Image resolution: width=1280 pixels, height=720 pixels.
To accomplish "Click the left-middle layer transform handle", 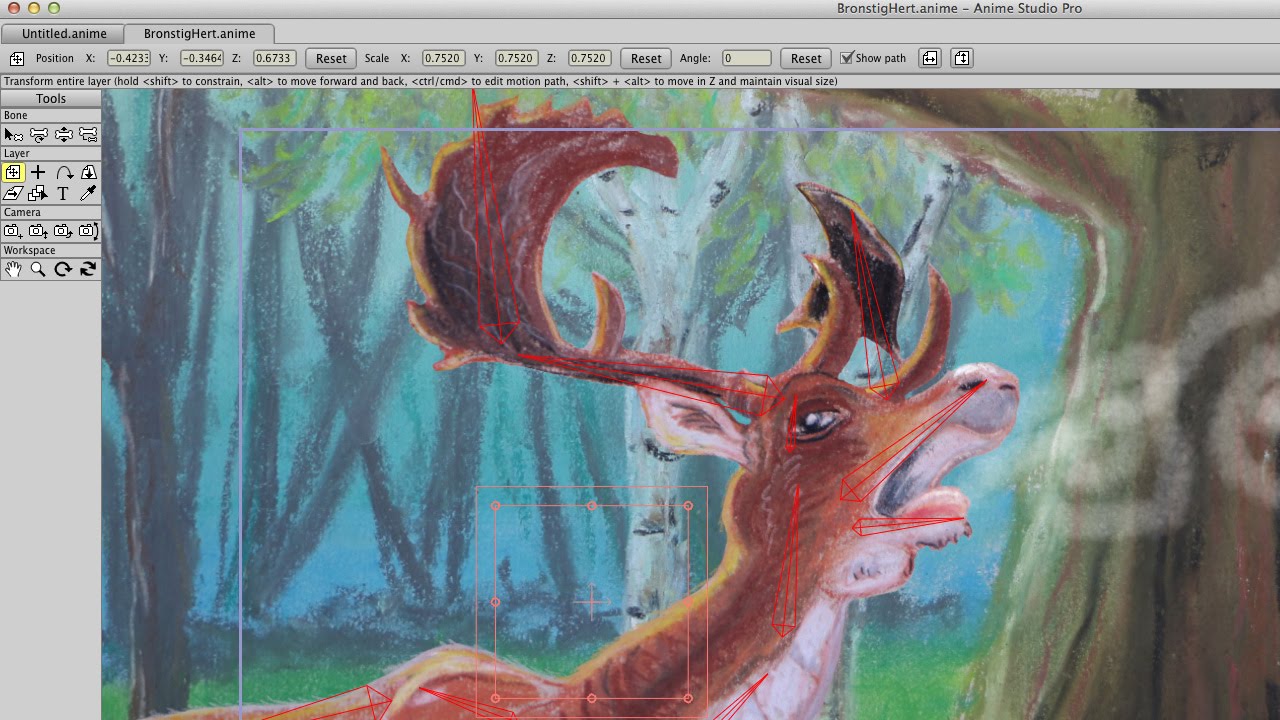I will coord(496,602).
